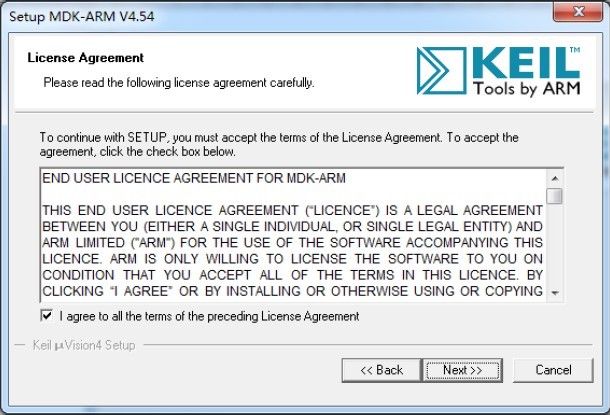The width and height of the screenshot is (610, 415).
Task: Click the license scrollbar down arrow
Action: (x=554, y=293)
